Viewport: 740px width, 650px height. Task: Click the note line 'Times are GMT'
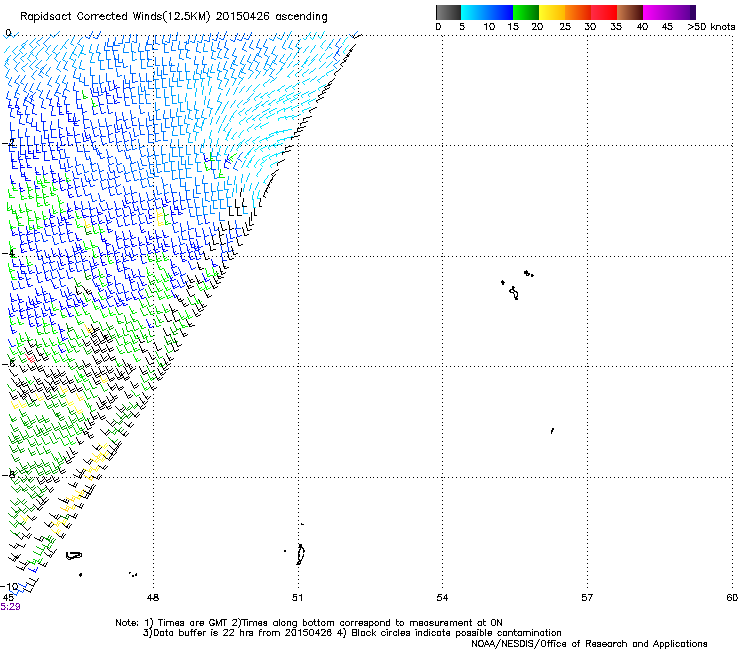193,623
